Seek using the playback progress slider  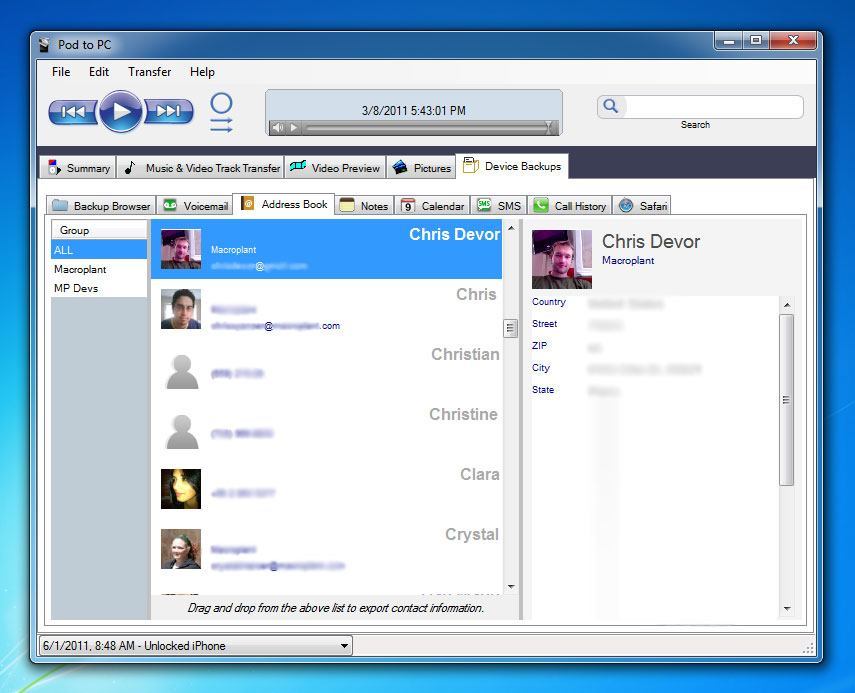pyautogui.click(x=430, y=128)
